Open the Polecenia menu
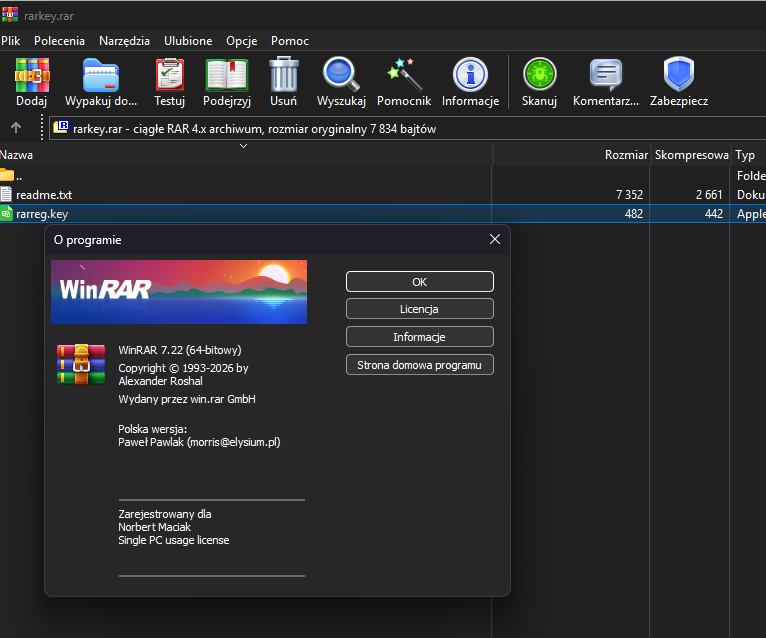The width and height of the screenshot is (766, 638). click(59, 41)
